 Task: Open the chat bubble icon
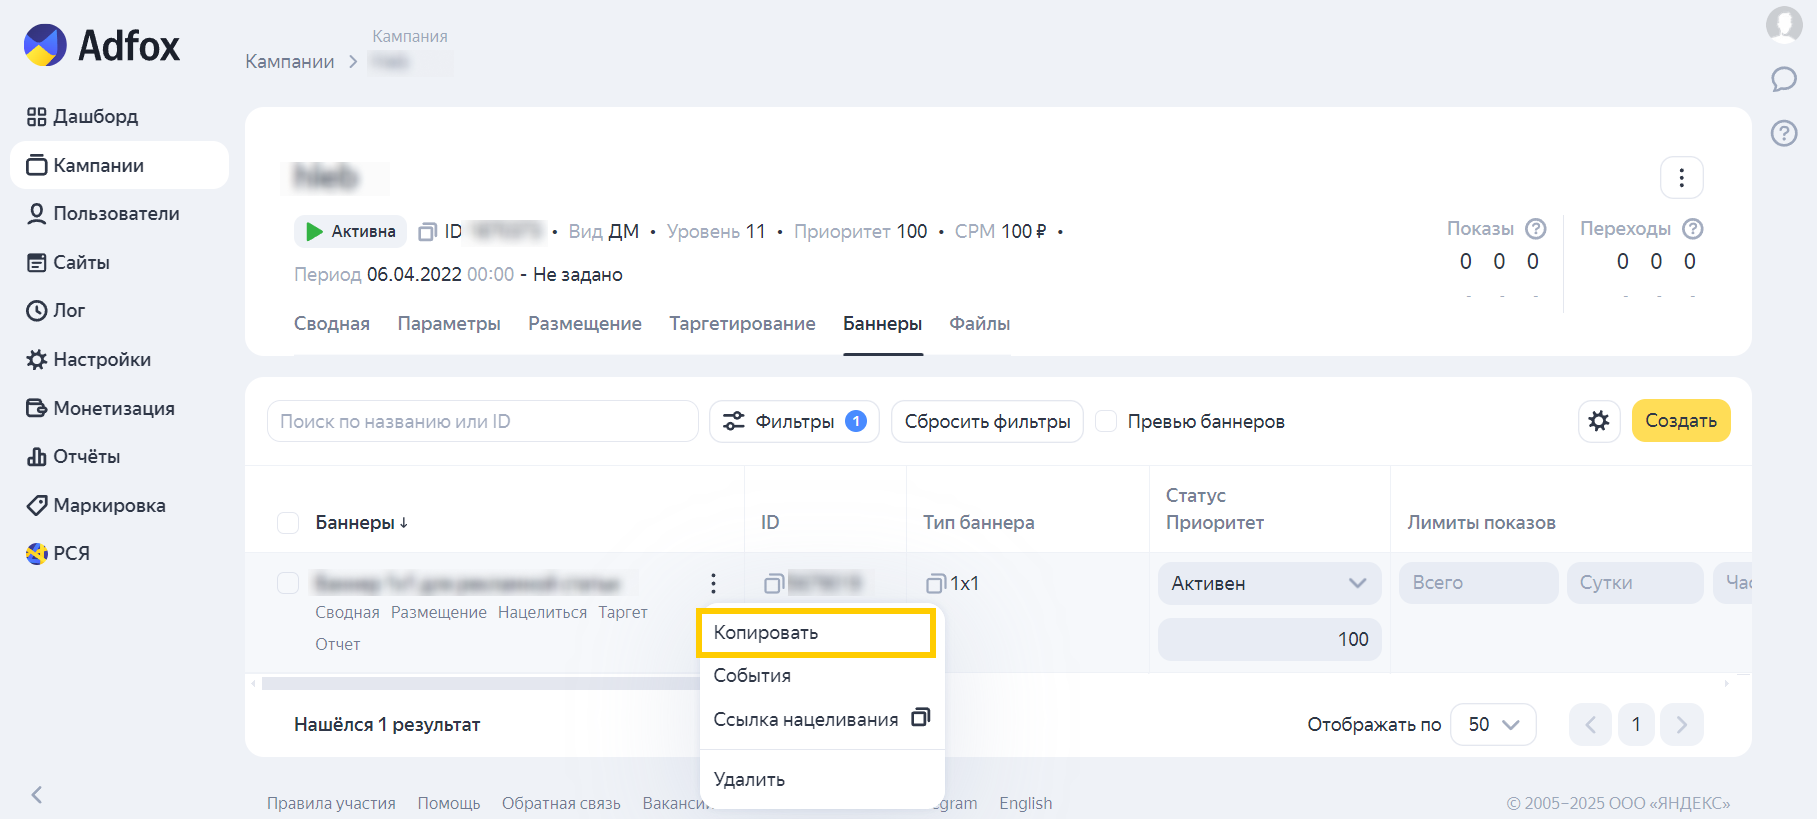pos(1784,79)
